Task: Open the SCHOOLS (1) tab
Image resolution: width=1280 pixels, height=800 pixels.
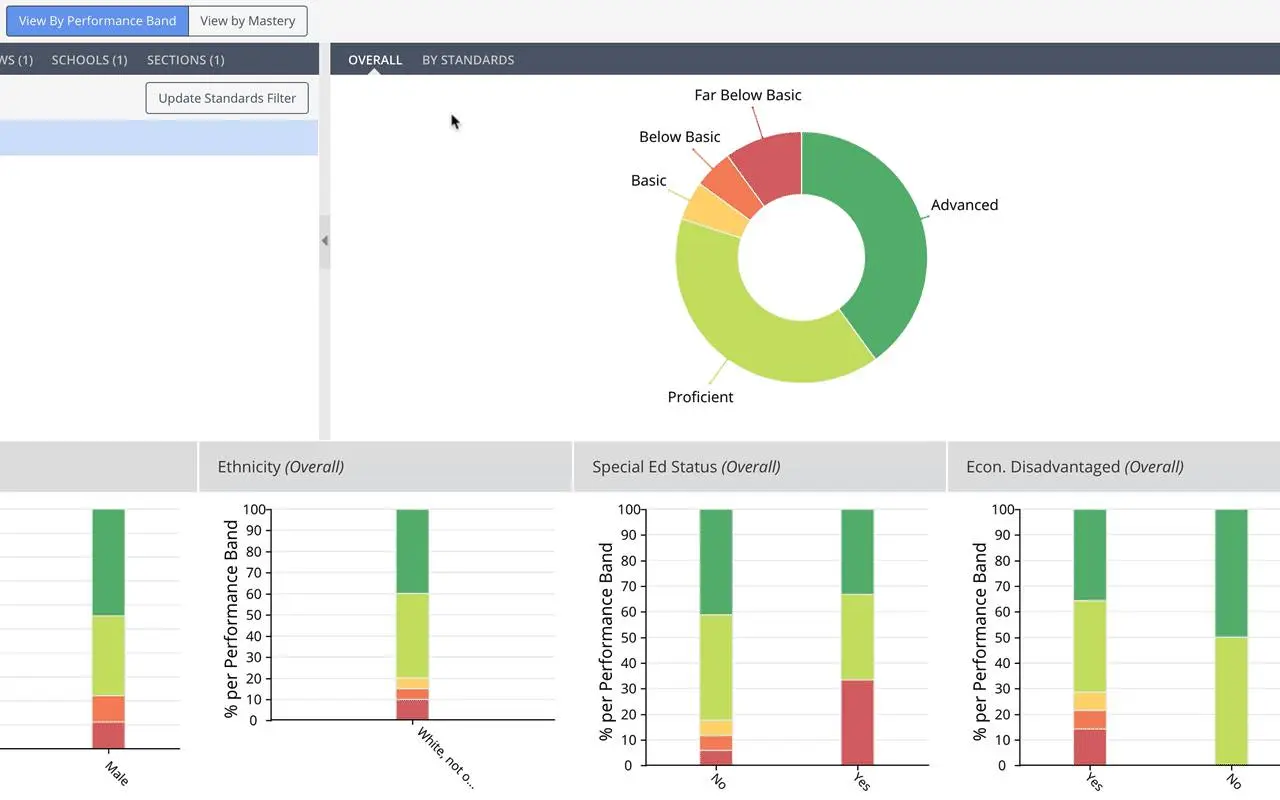Action: coord(89,60)
